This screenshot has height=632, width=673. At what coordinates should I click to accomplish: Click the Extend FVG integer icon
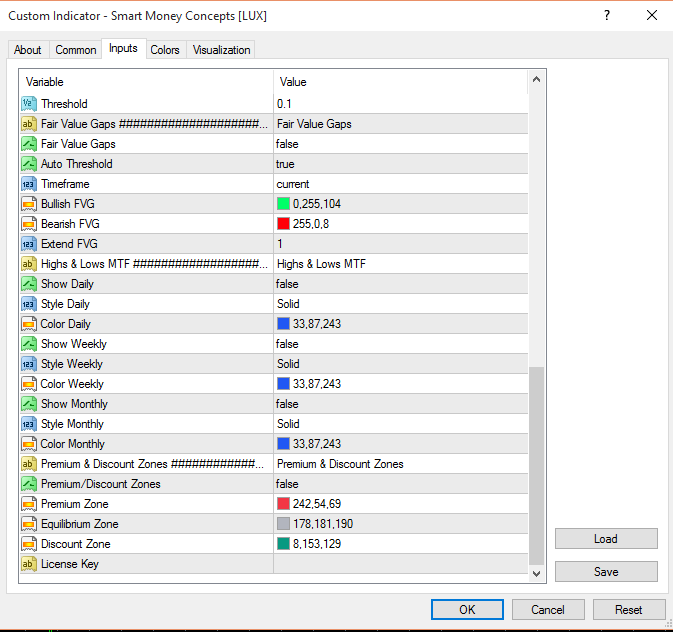29,244
